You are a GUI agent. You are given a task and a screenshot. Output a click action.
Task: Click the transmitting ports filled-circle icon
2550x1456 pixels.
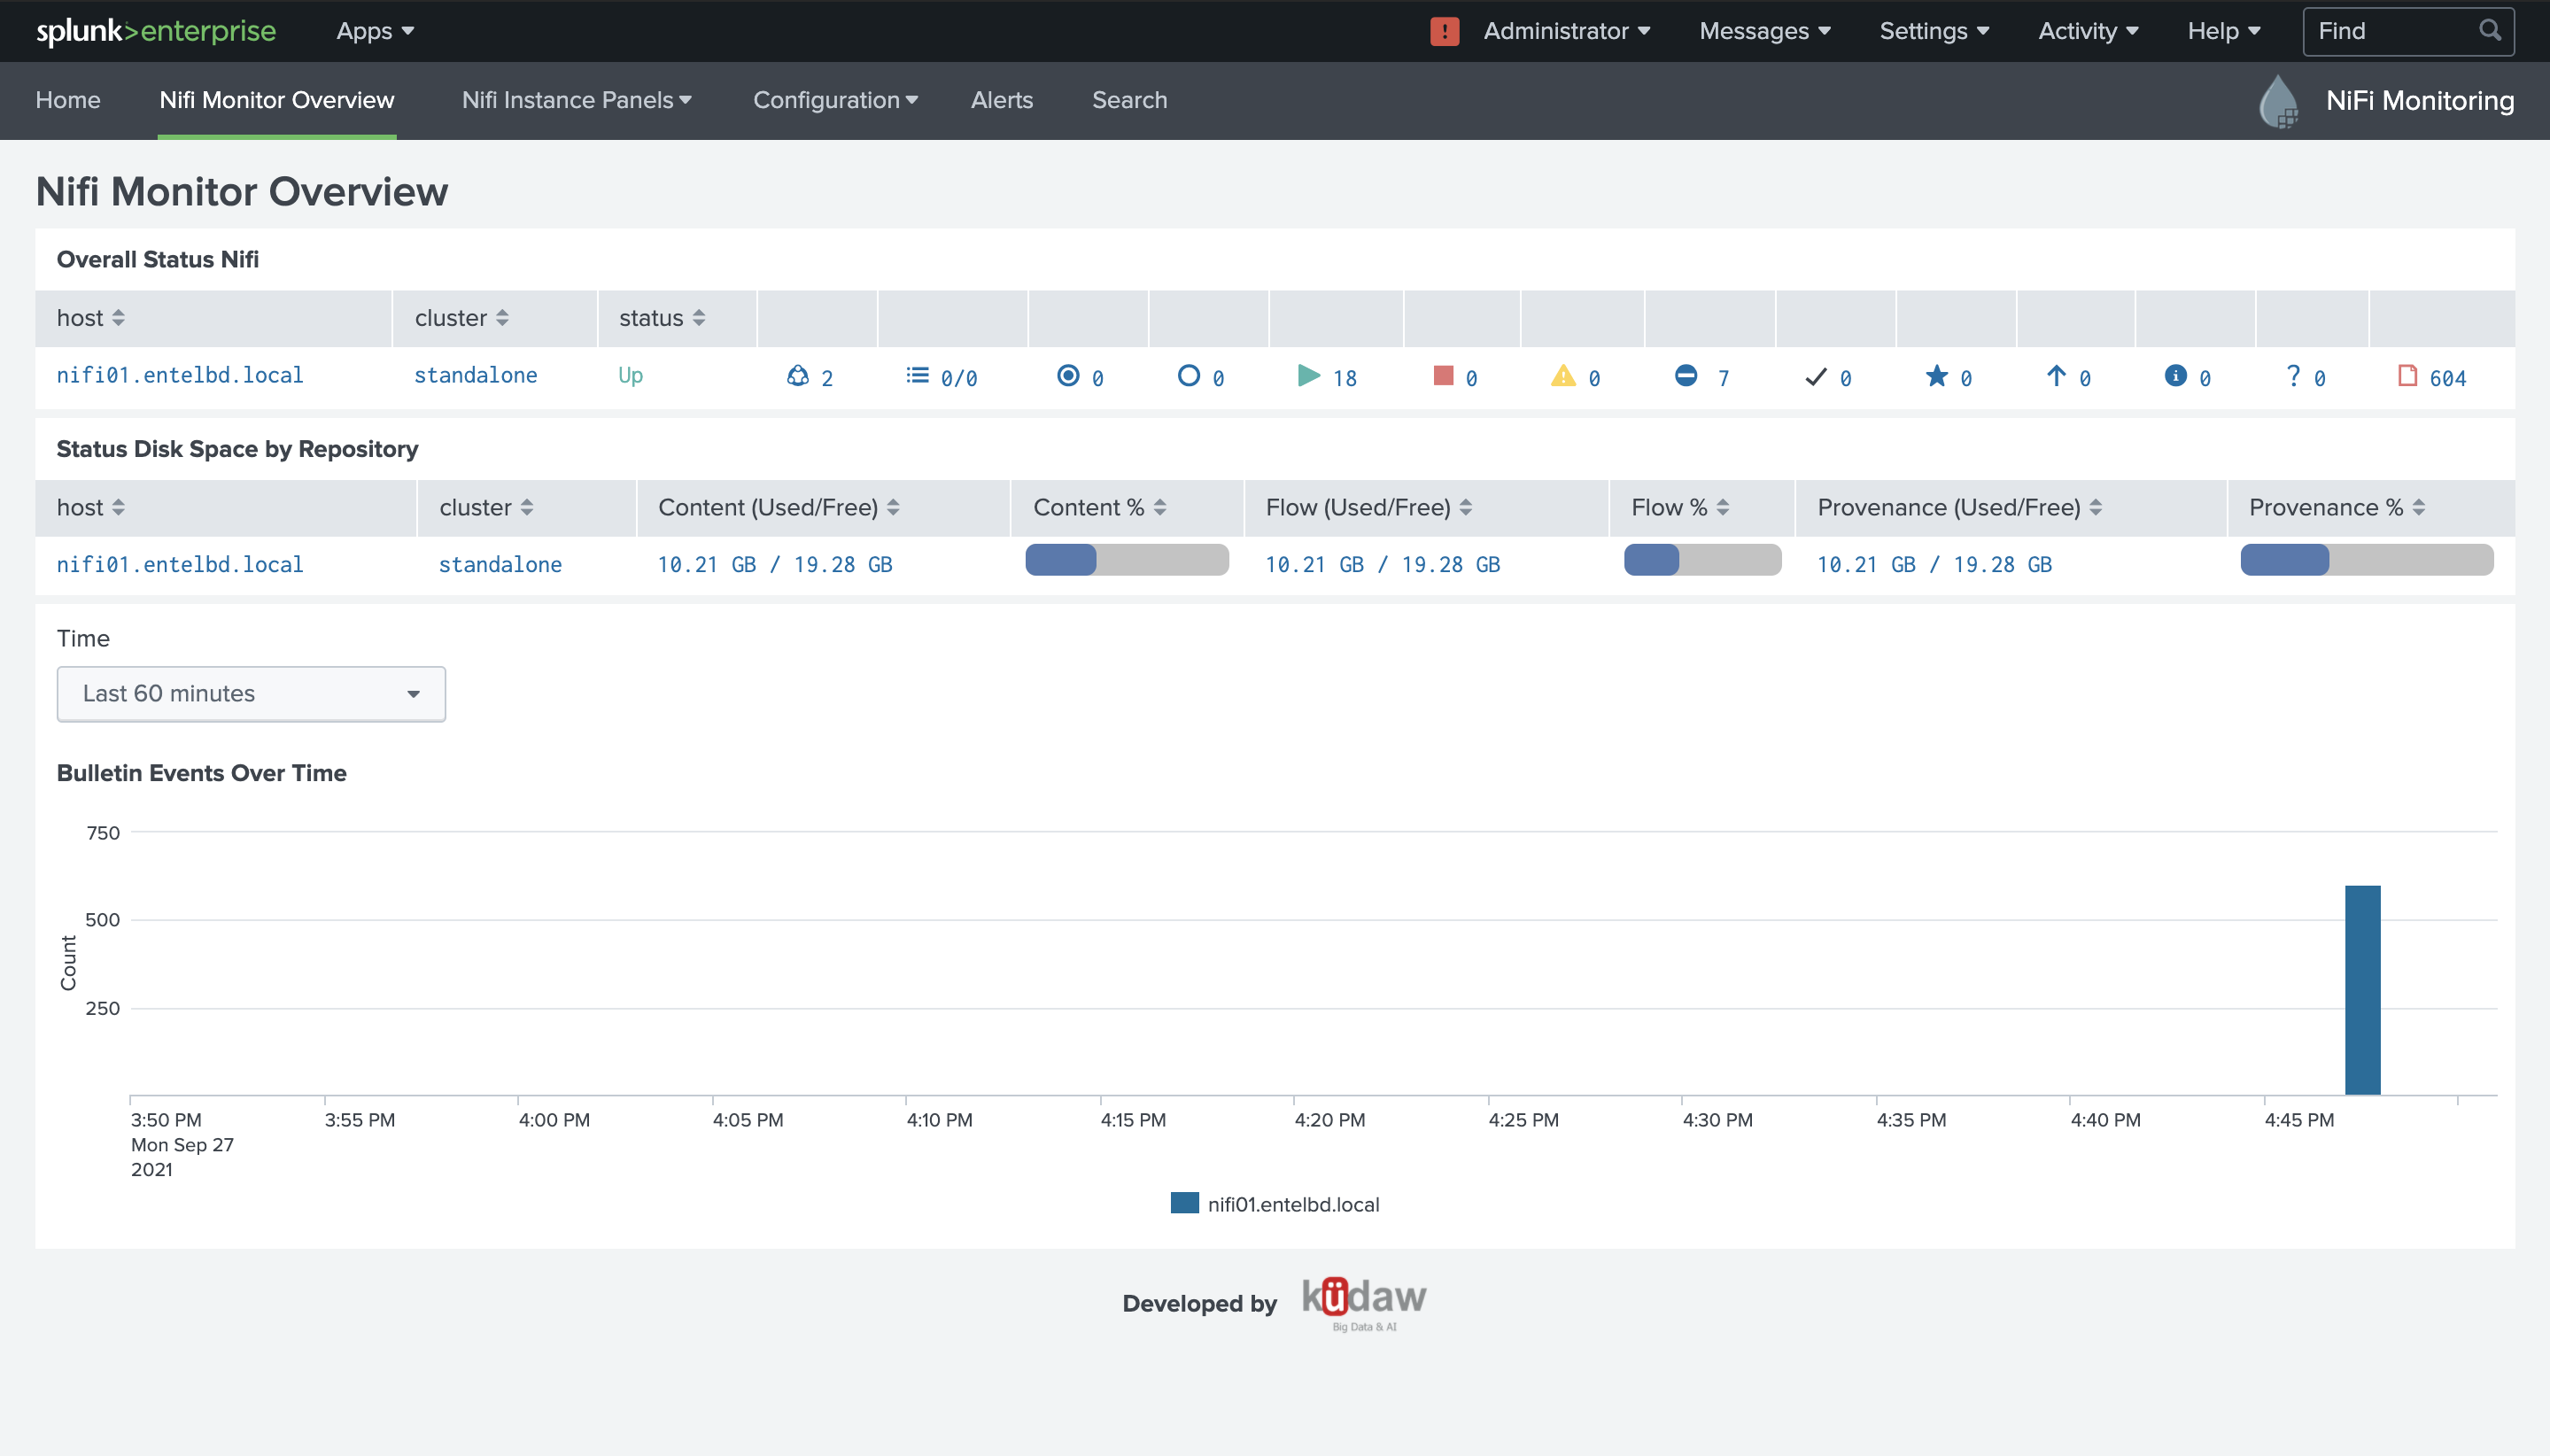coord(1068,376)
